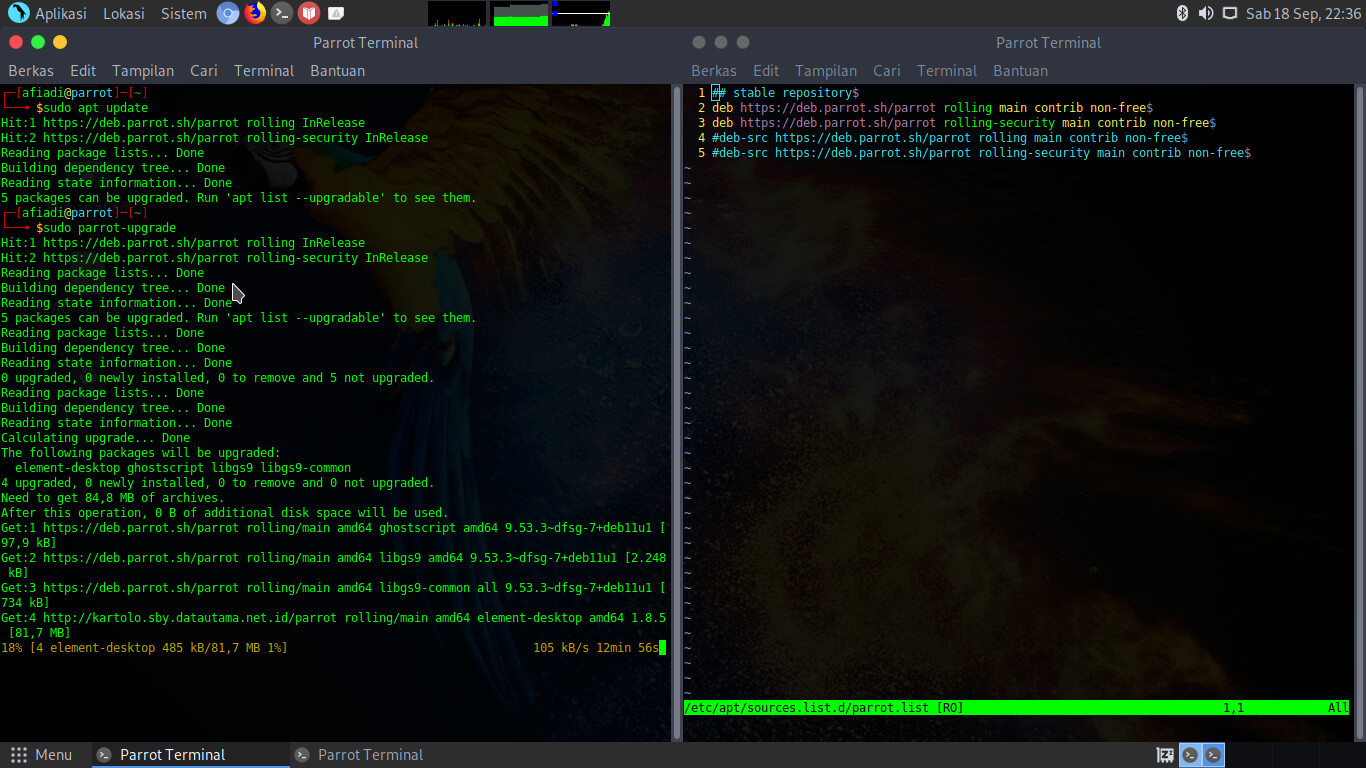Click the 'Get:4 http://kartolo.sby.datautama.net.id' line

333,618
